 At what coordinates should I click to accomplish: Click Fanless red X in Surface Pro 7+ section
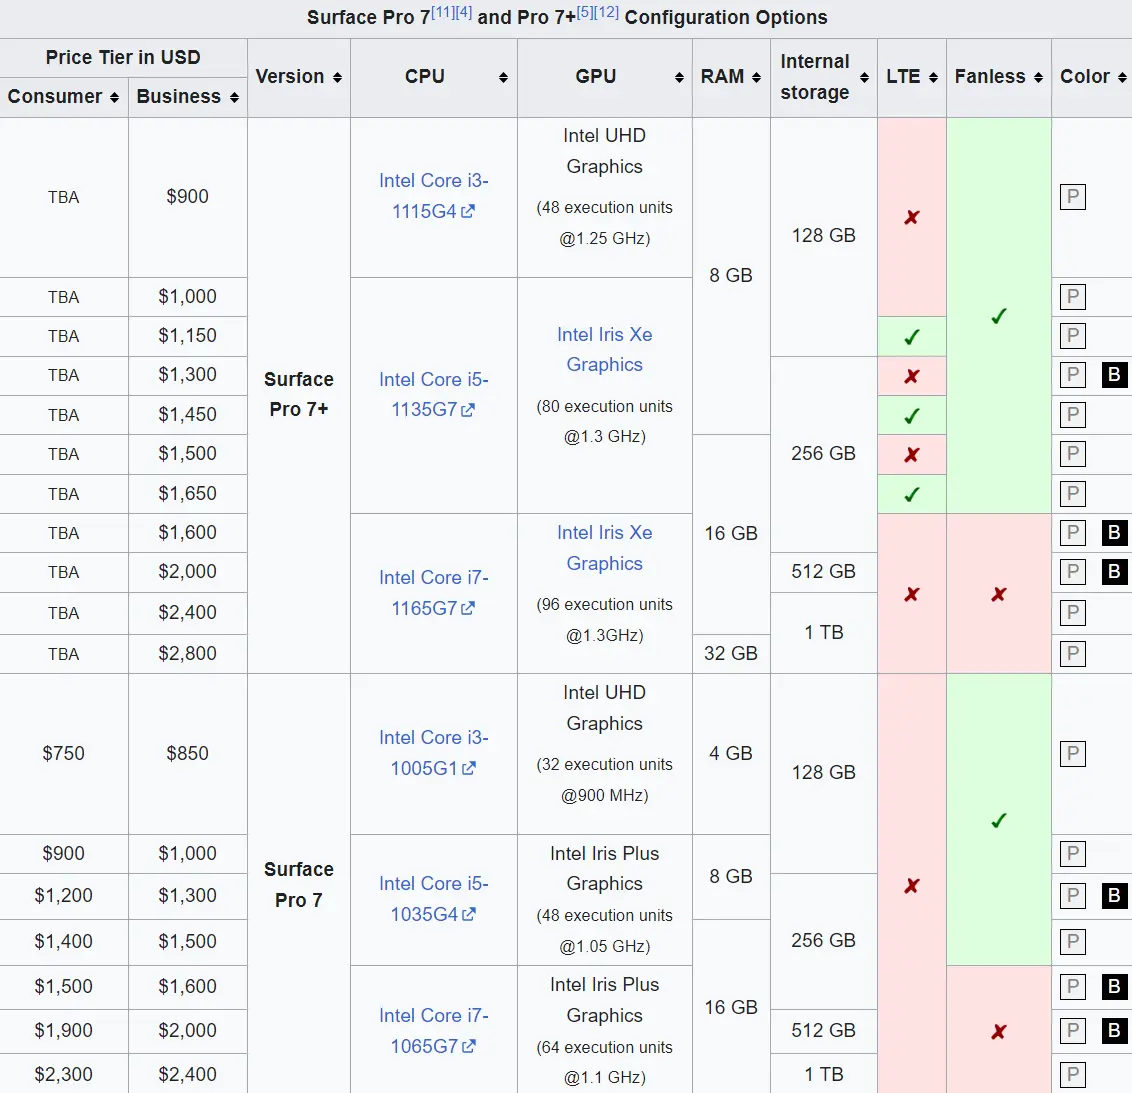pyautogui.click(x=998, y=594)
